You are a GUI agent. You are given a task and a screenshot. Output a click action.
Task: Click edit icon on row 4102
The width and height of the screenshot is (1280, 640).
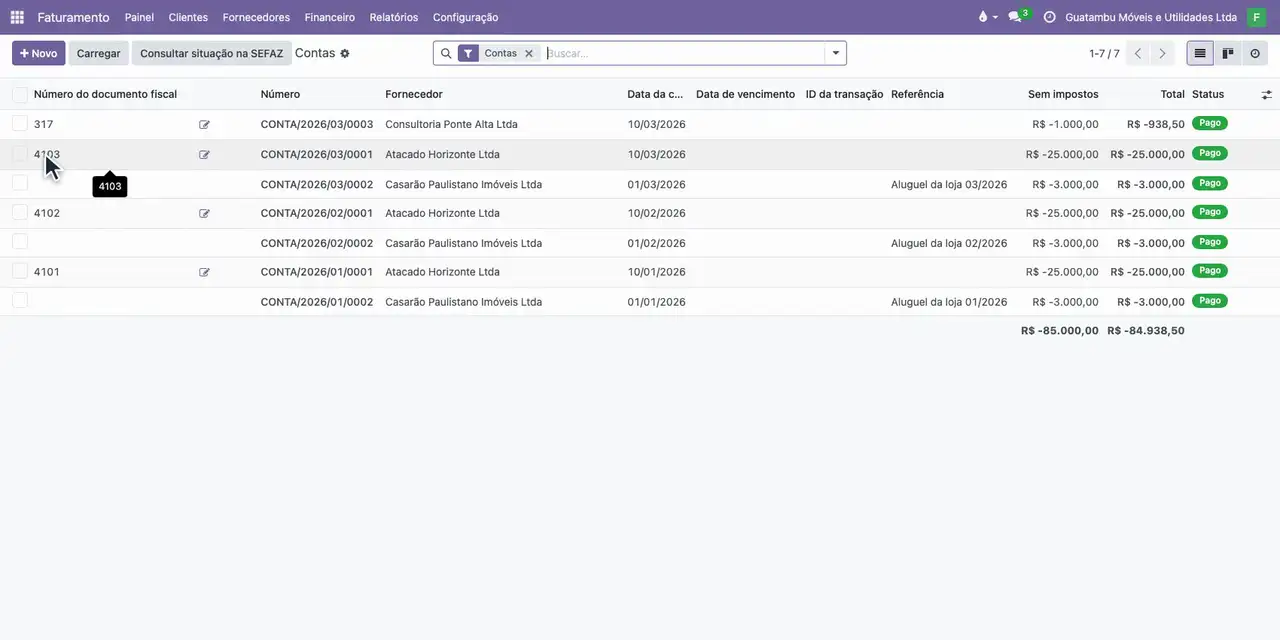click(205, 213)
